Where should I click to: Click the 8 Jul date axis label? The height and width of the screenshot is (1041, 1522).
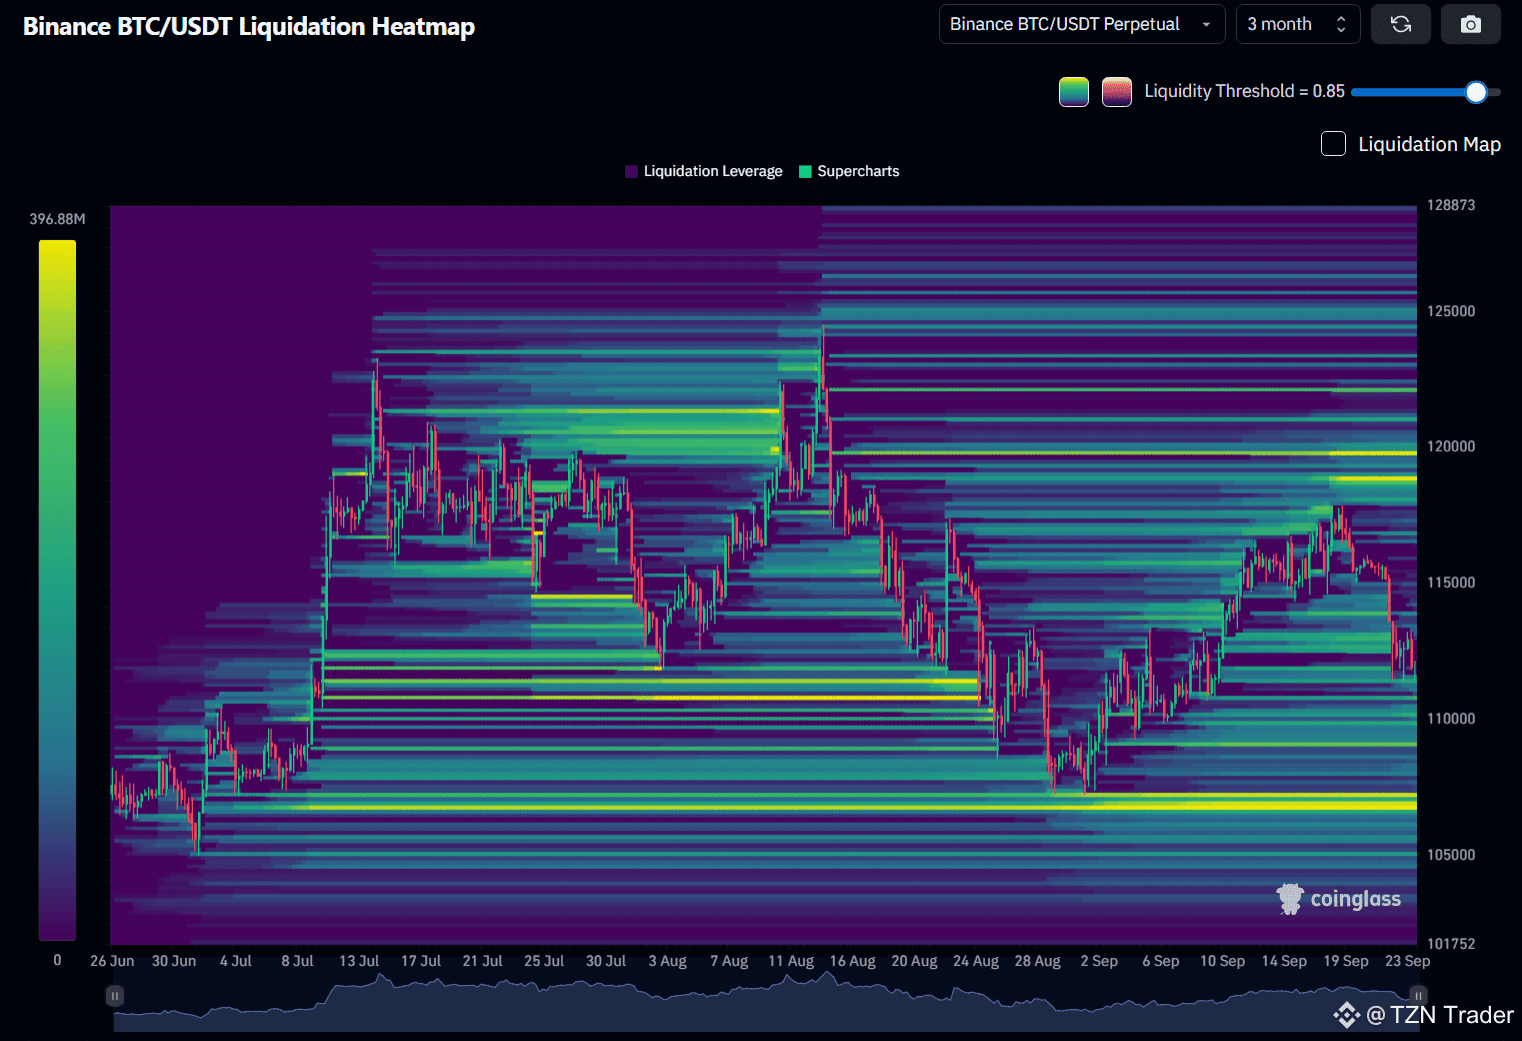tap(297, 961)
